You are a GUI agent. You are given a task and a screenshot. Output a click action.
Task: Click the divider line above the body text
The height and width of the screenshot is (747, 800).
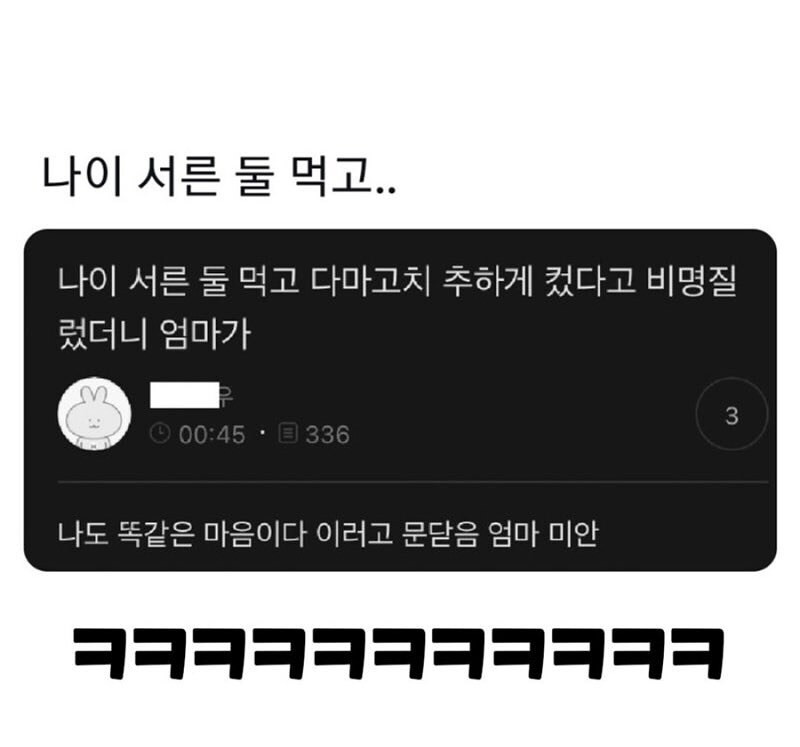click(413, 482)
